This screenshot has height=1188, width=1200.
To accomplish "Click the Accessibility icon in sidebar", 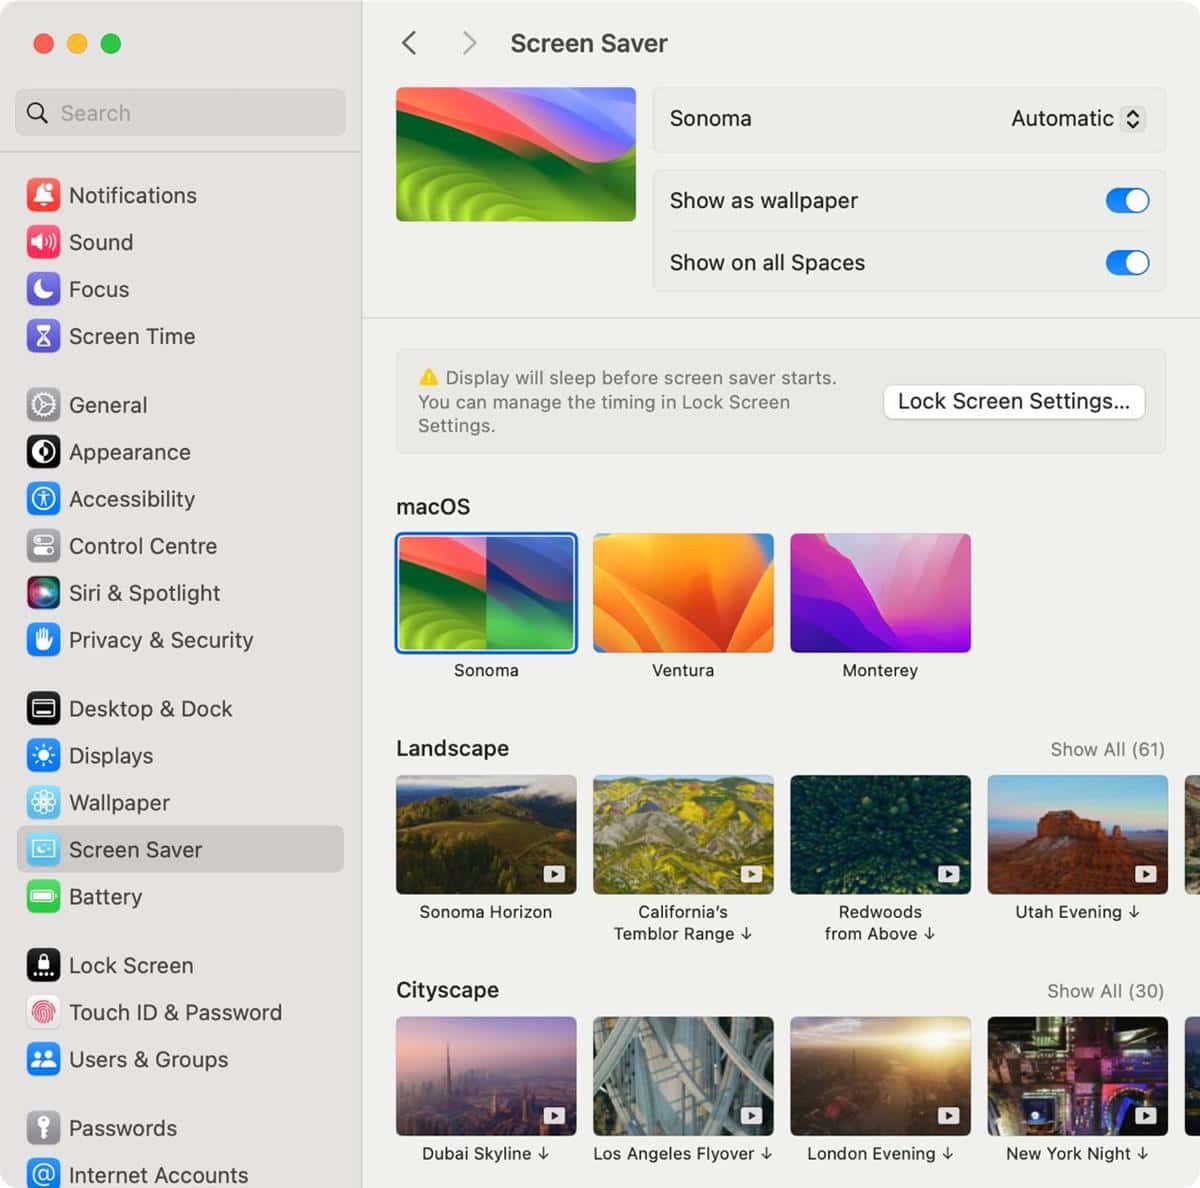I will coord(43,499).
